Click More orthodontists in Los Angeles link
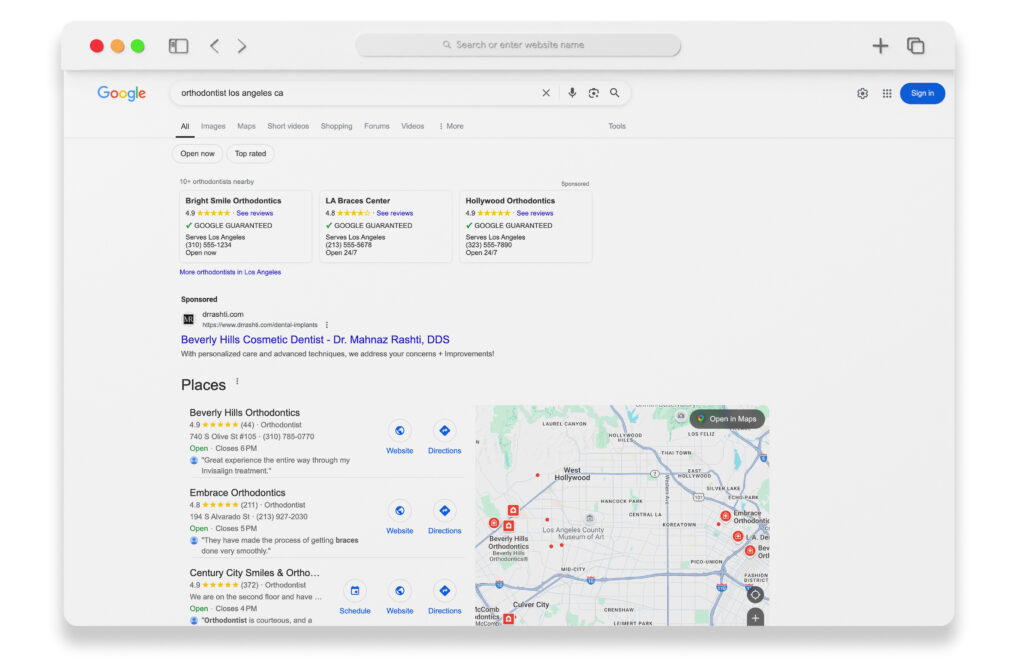This screenshot has width=1024, height=660. [x=230, y=272]
